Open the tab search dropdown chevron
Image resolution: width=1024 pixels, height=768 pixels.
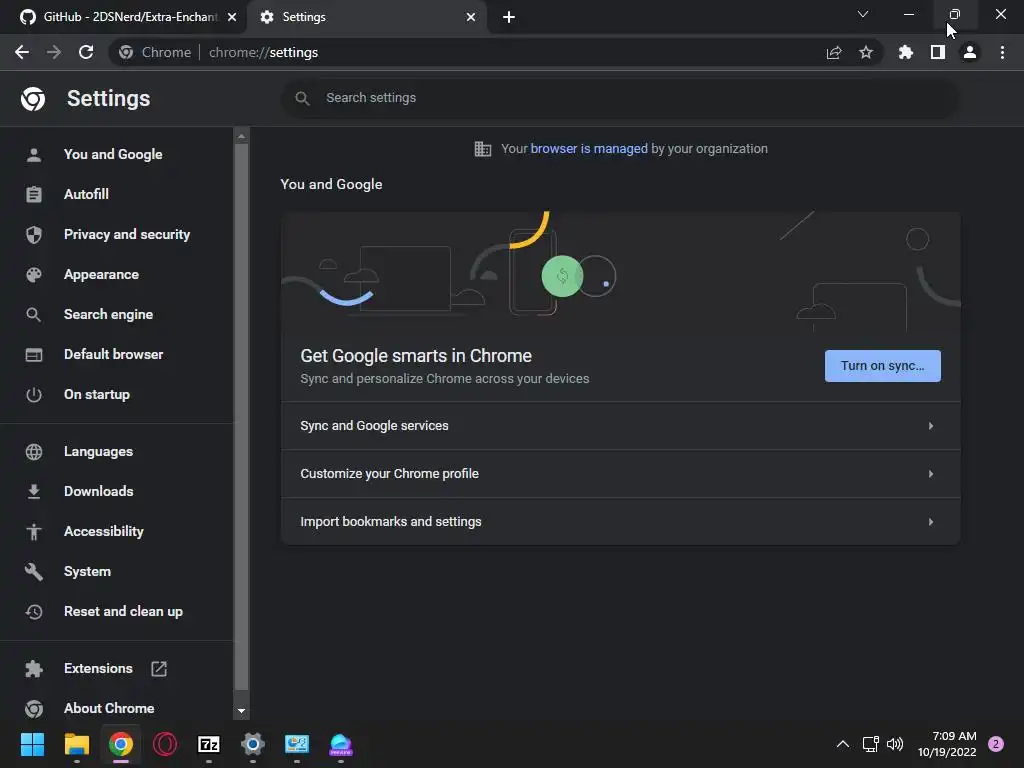[863, 14]
